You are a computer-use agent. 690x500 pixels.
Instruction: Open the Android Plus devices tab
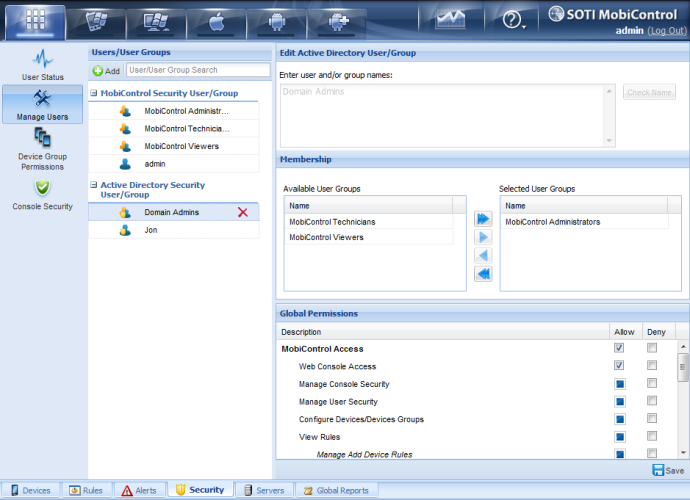click(x=337, y=23)
